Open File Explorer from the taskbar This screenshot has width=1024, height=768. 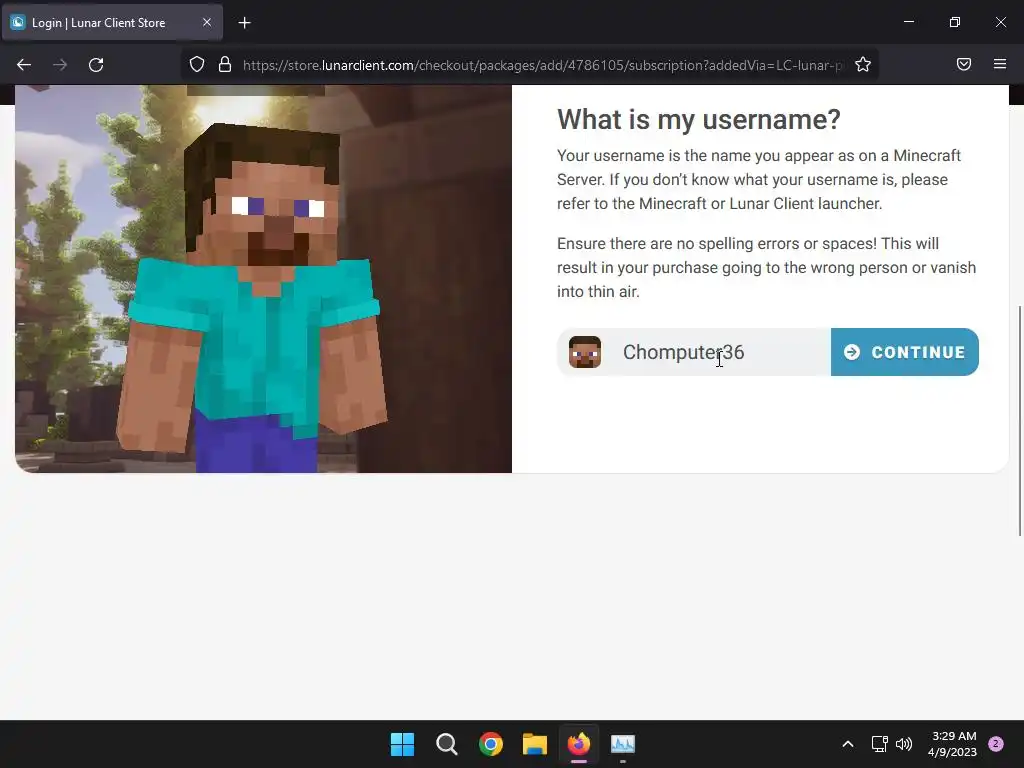click(x=535, y=744)
